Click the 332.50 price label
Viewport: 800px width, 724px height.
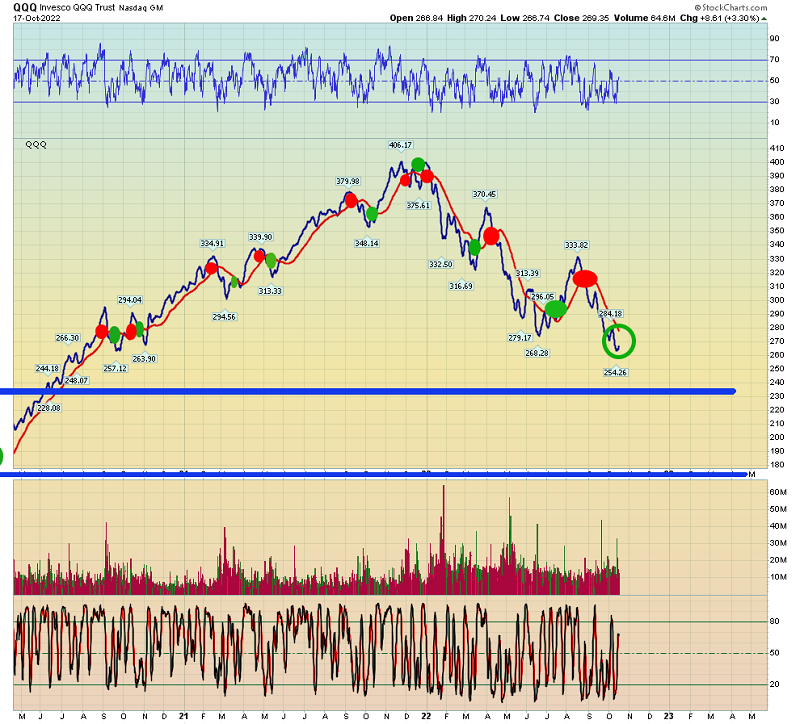(x=441, y=264)
